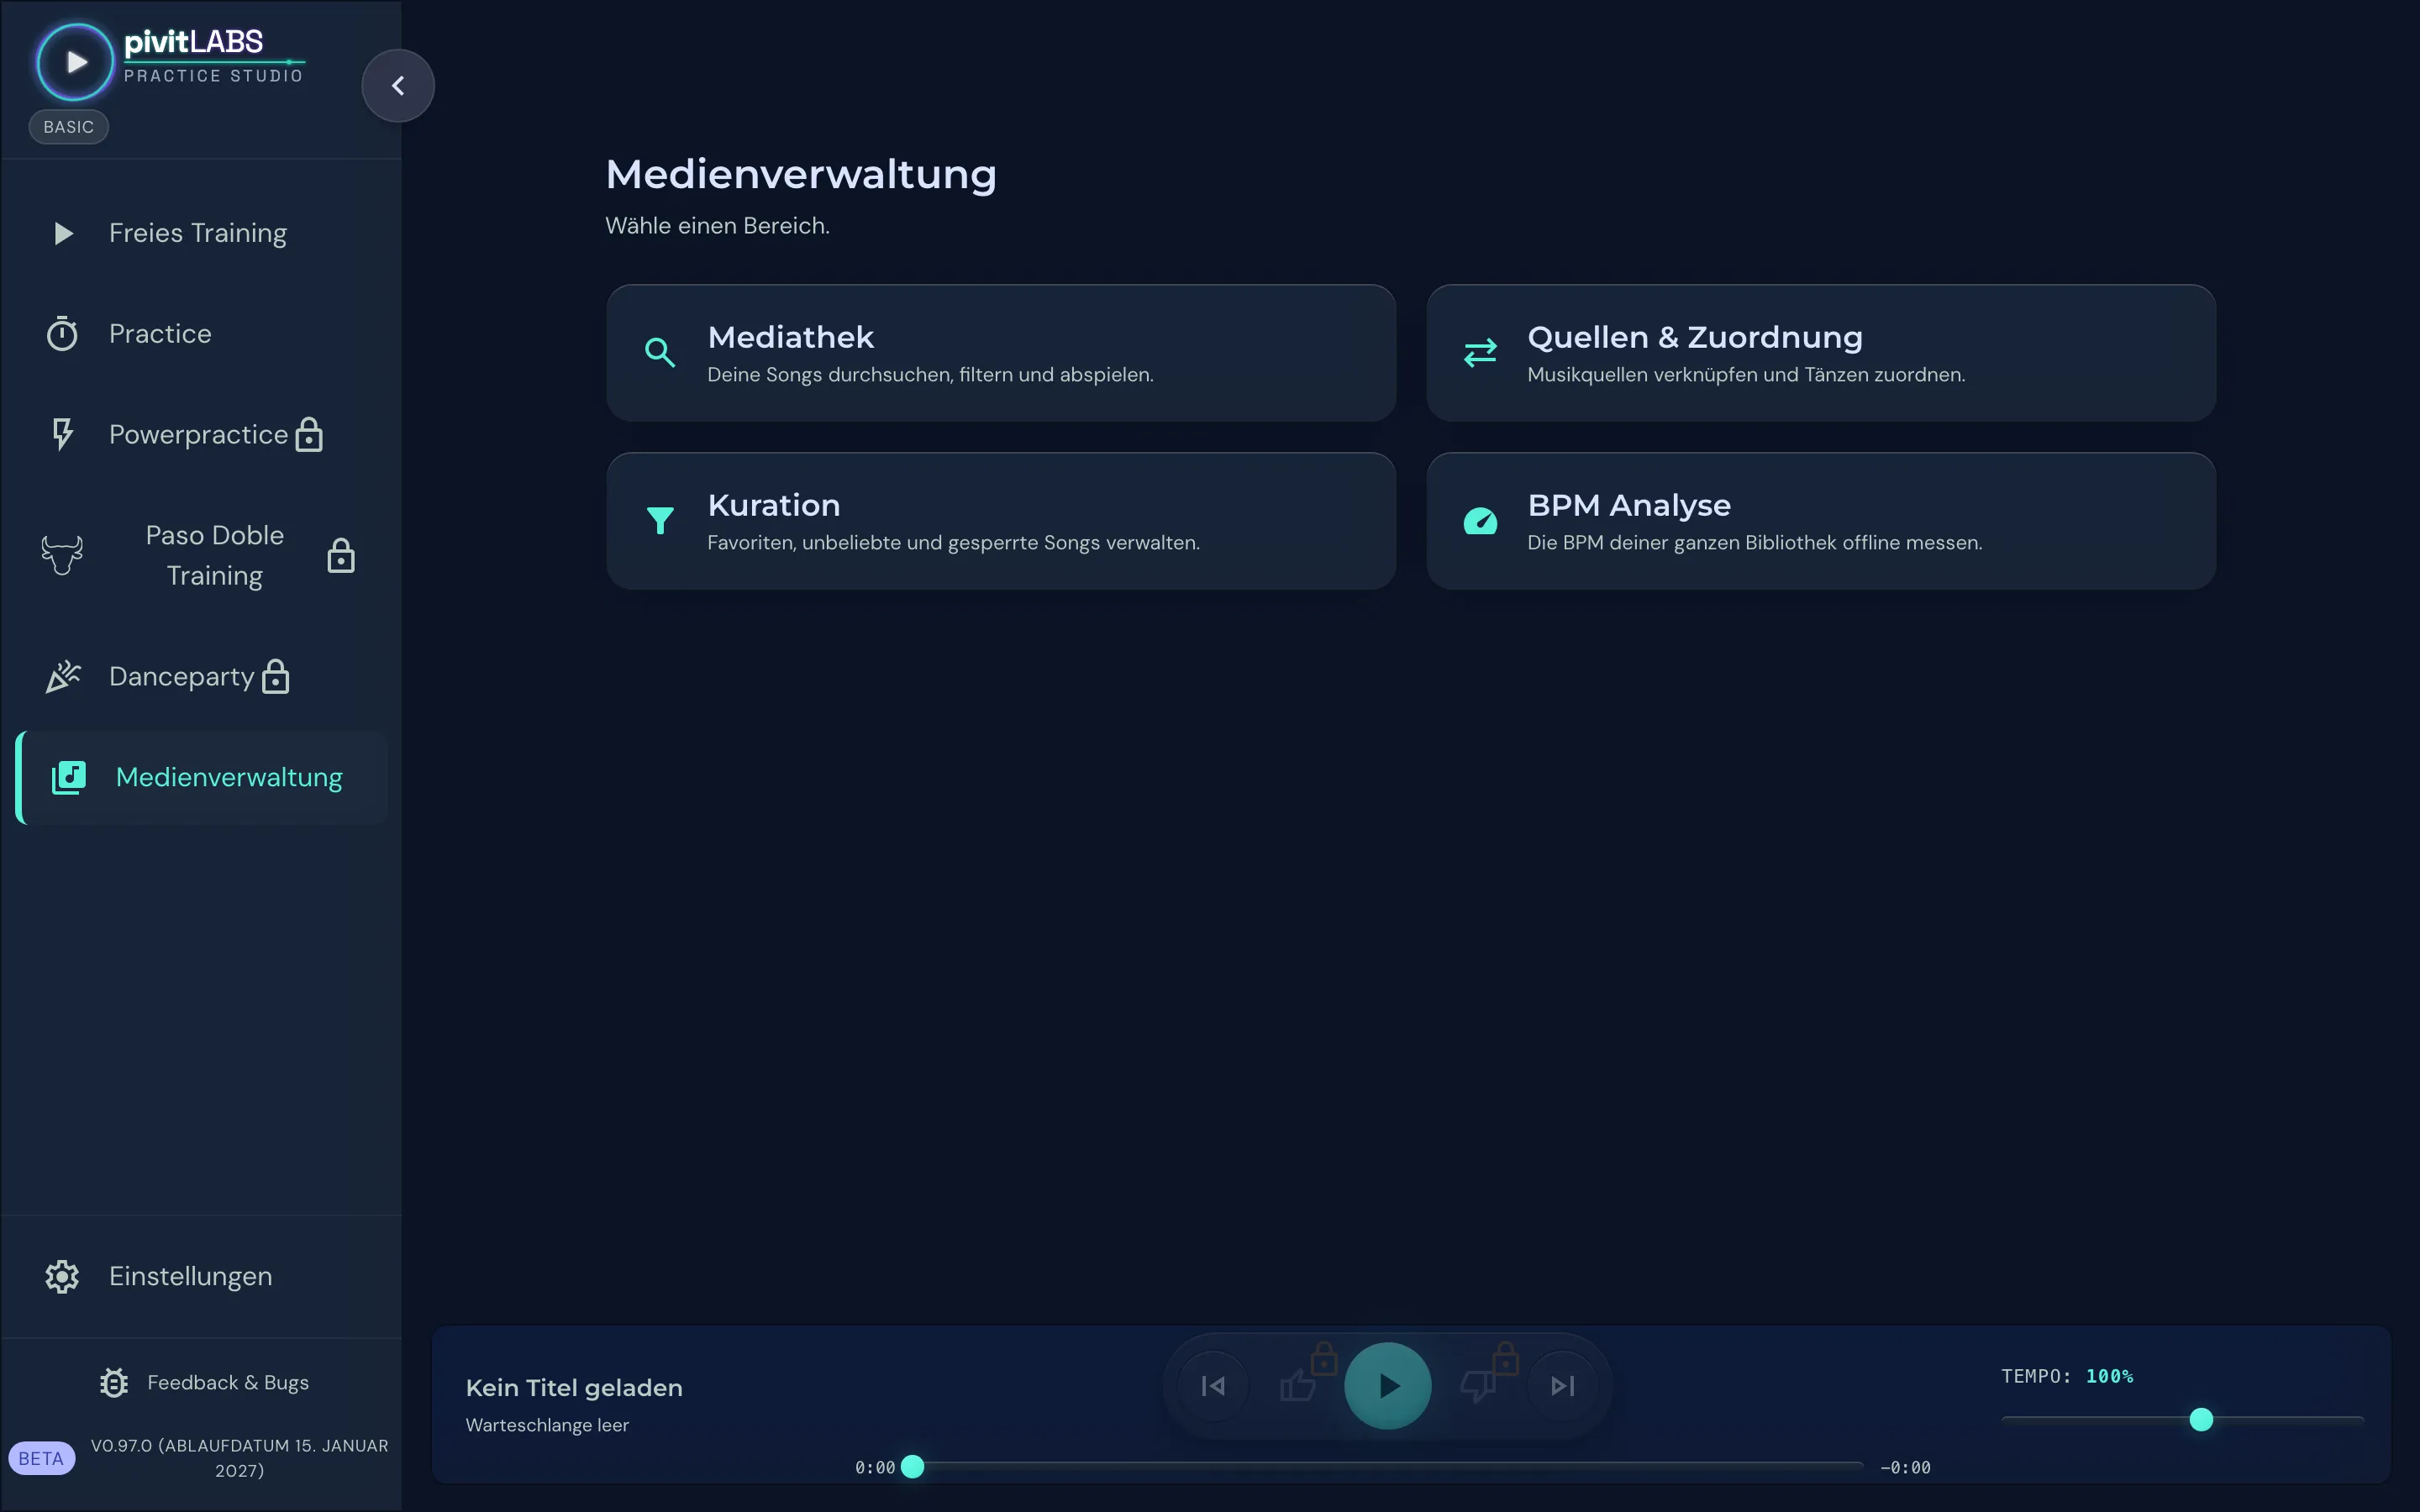Image resolution: width=2420 pixels, height=1512 pixels.
Task: Open the Mediathek card
Action: (x=1001, y=353)
